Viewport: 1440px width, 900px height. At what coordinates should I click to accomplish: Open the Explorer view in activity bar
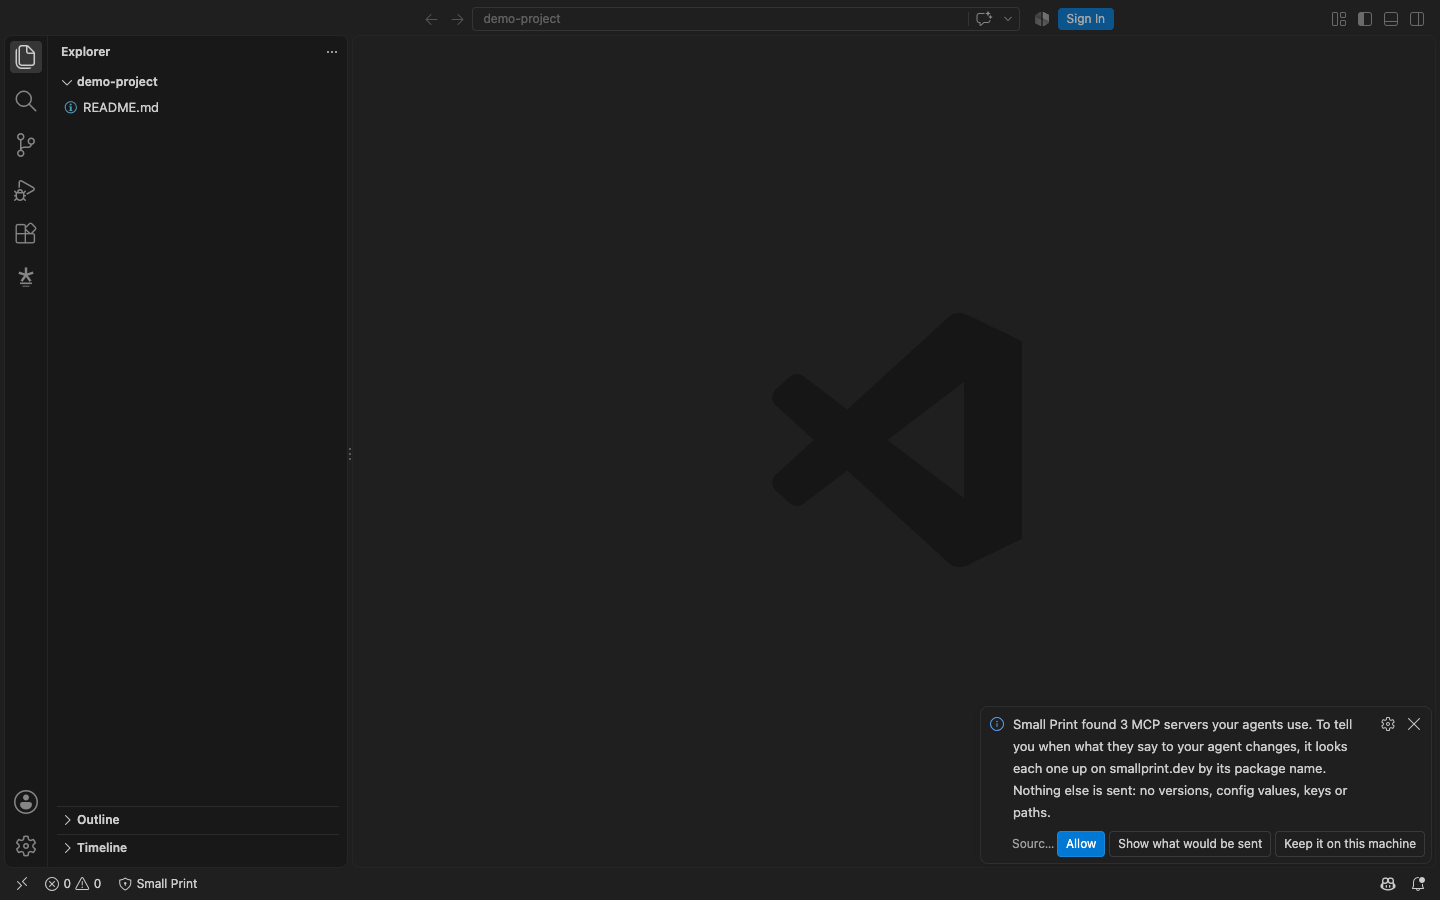tap(26, 57)
